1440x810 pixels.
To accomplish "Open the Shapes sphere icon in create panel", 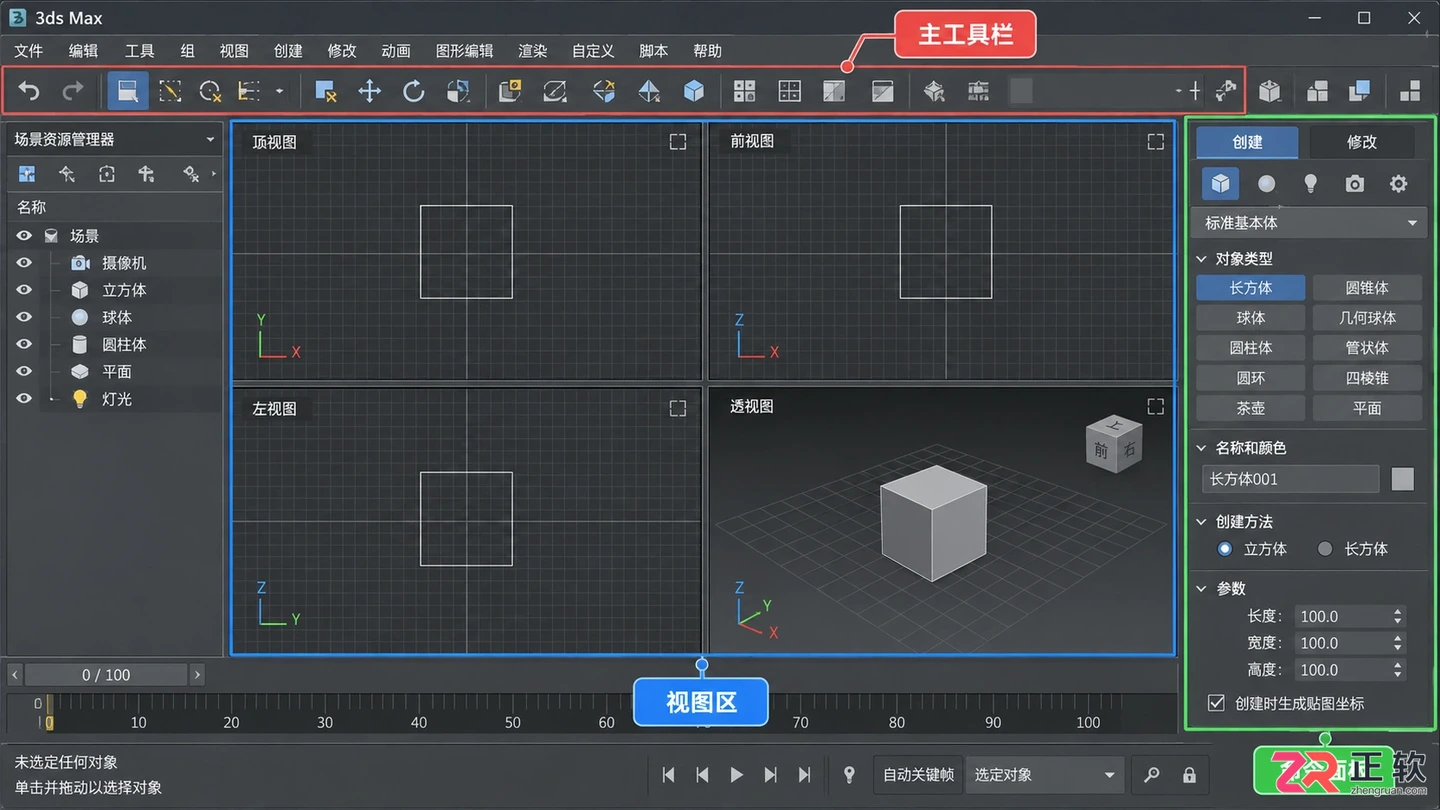I will point(1266,184).
